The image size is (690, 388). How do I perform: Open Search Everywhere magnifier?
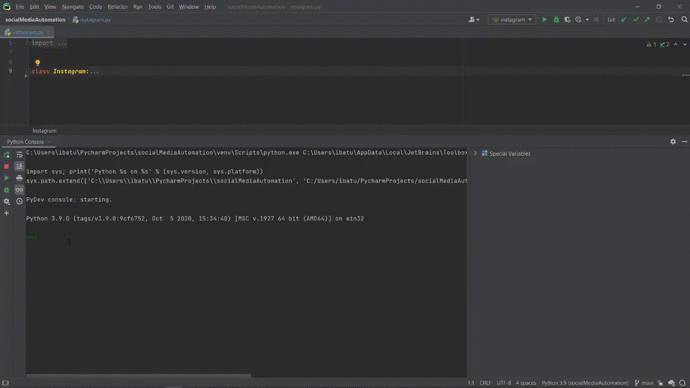click(x=684, y=19)
